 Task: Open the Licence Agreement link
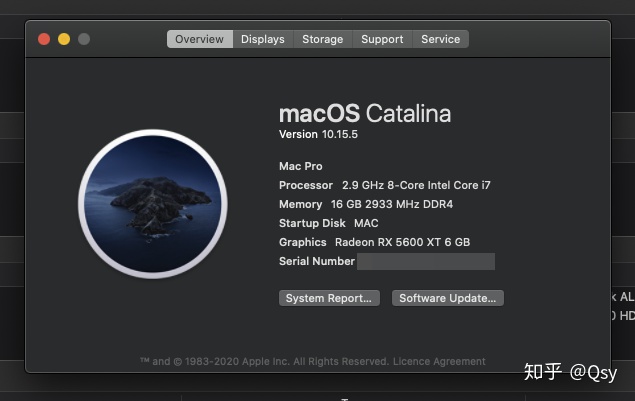[x=439, y=361]
